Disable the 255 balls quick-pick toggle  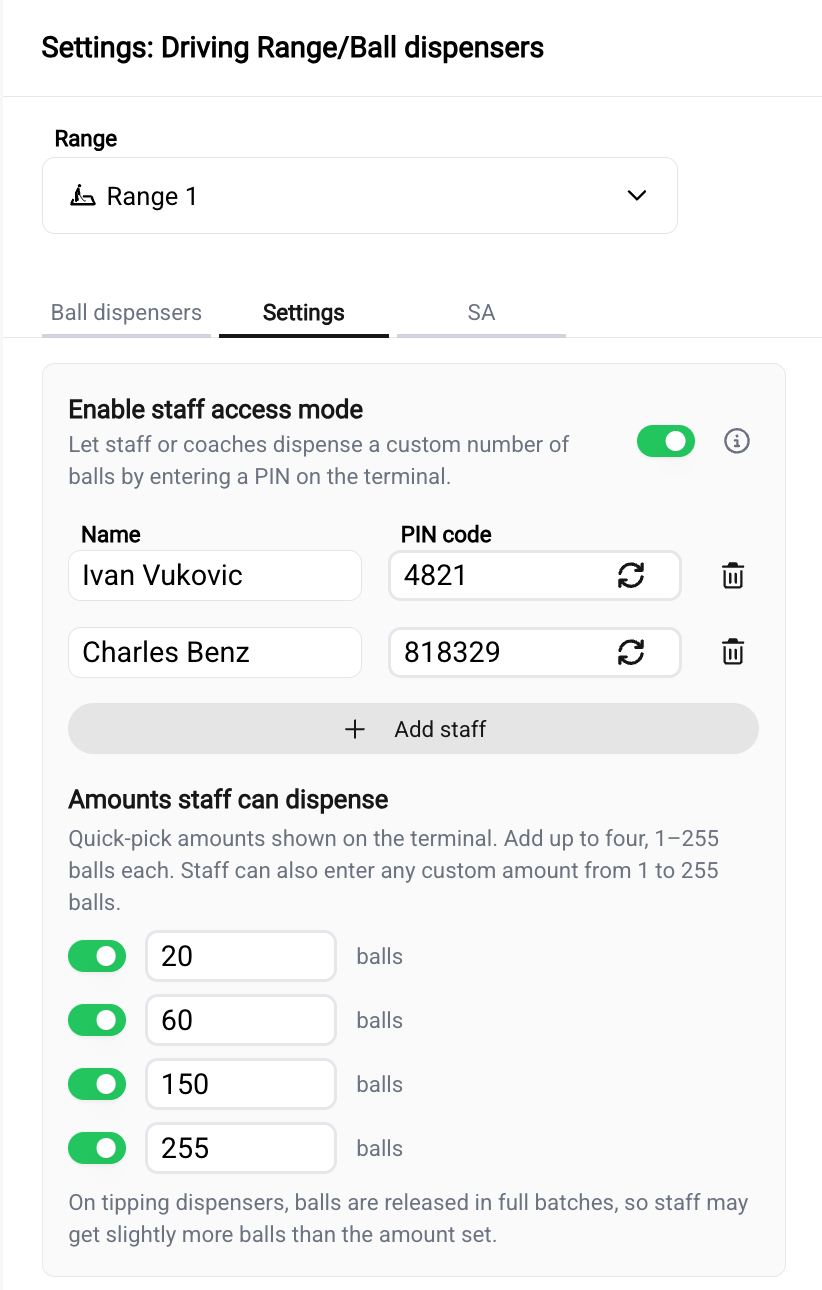coord(97,1148)
